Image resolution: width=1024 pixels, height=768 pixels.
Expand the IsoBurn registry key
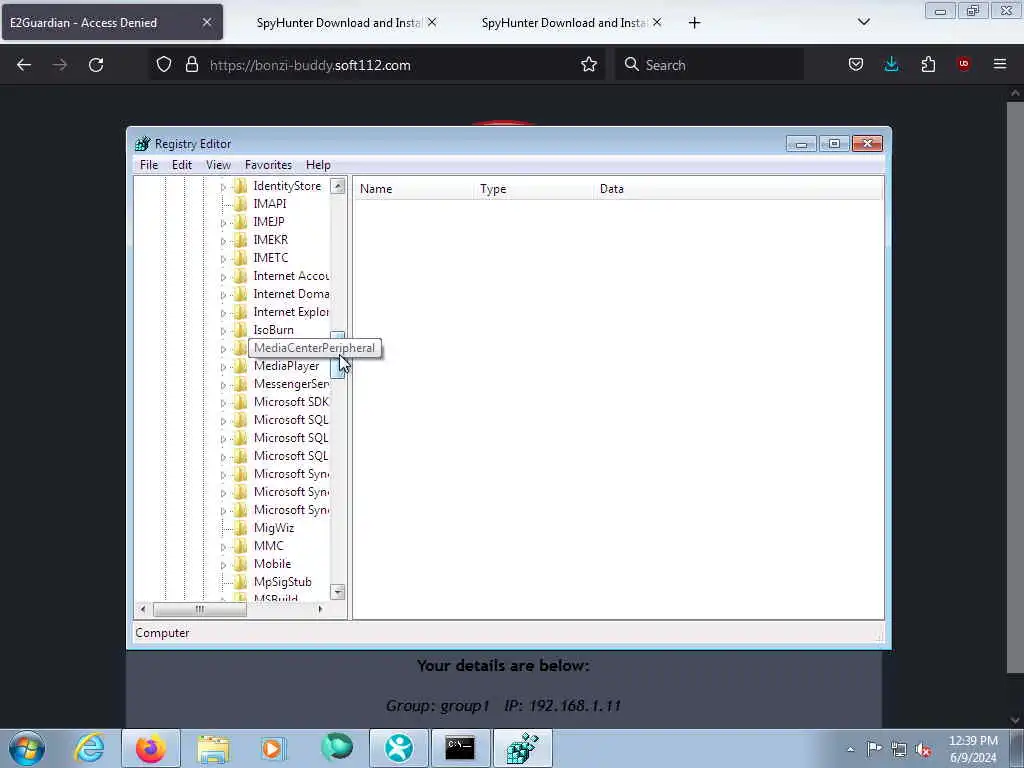coord(223,331)
